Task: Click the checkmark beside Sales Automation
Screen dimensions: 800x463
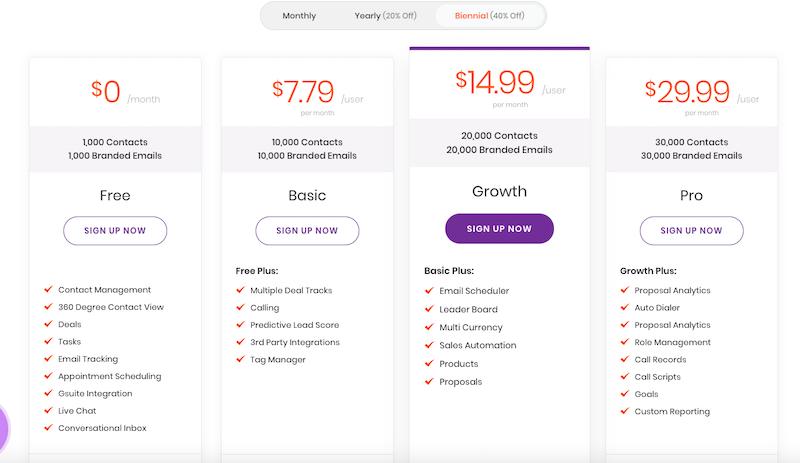Action: coord(429,345)
